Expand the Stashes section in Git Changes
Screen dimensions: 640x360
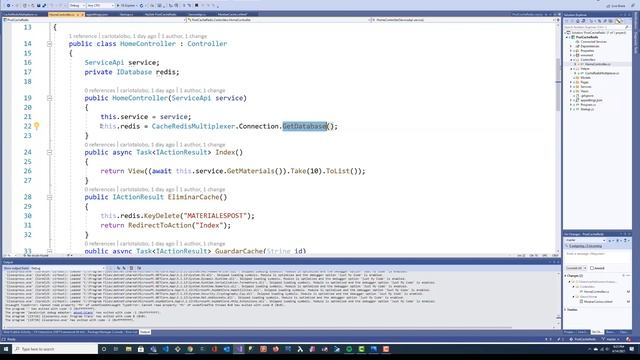566,309
